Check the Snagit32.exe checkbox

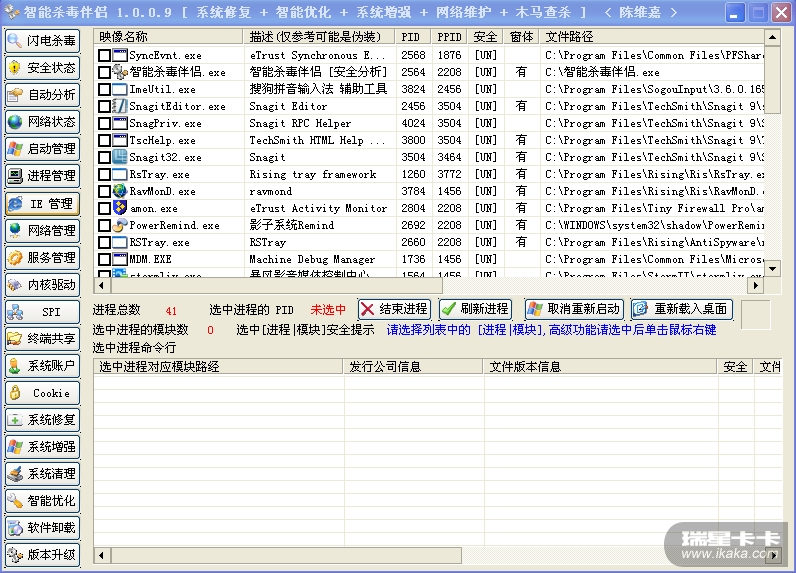(104, 157)
